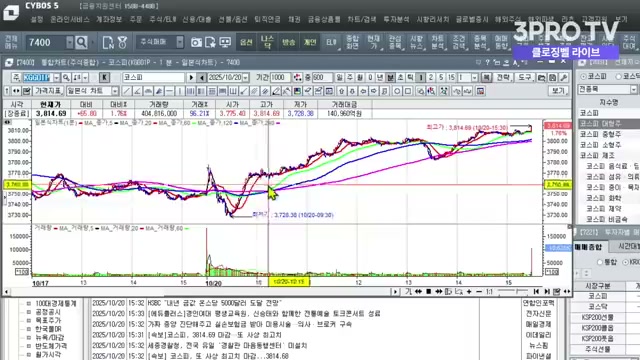Click the stock code search magnifier in chart toolbar
This screenshot has width=640, height=360.
pos(66,78)
